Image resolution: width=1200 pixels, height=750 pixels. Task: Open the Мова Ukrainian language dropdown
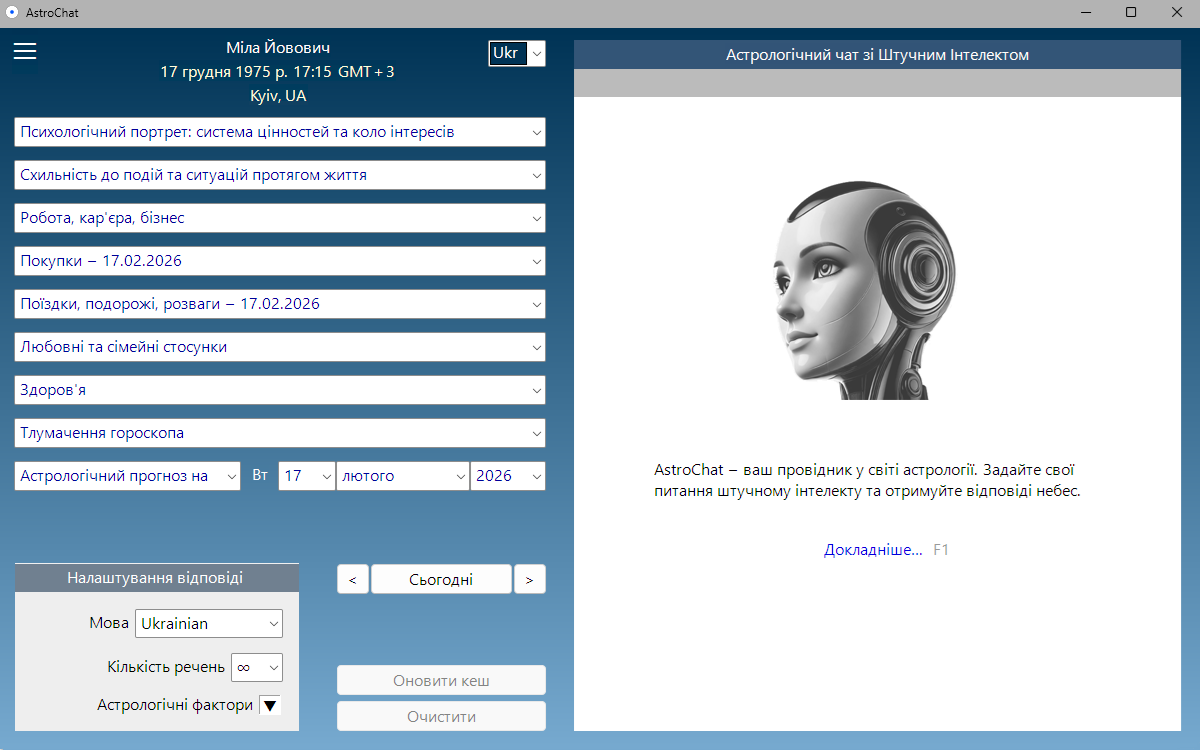(209, 623)
